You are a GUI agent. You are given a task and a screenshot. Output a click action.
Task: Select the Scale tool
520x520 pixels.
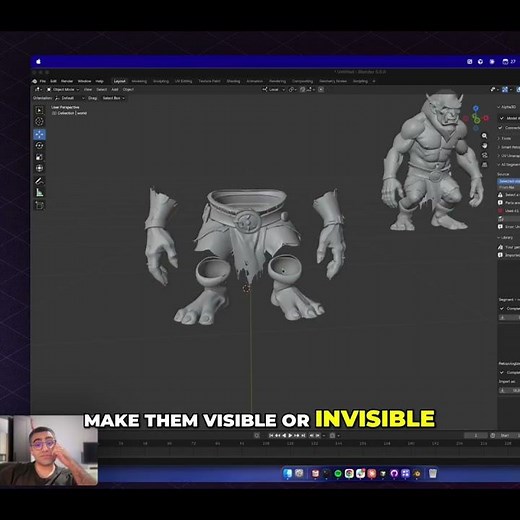[39, 157]
